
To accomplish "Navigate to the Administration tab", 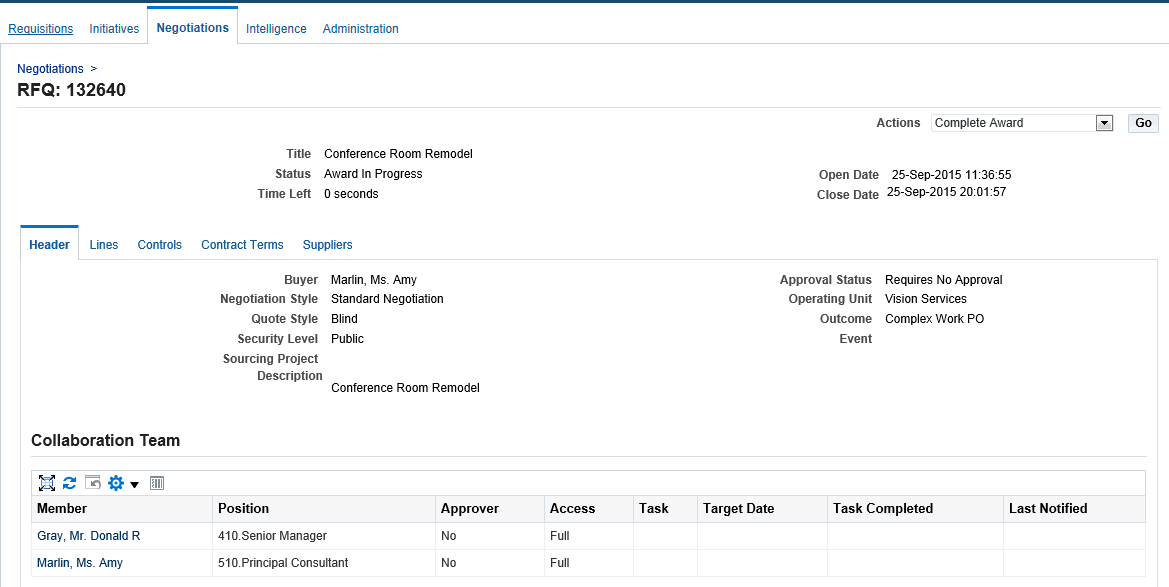I will click(360, 28).
